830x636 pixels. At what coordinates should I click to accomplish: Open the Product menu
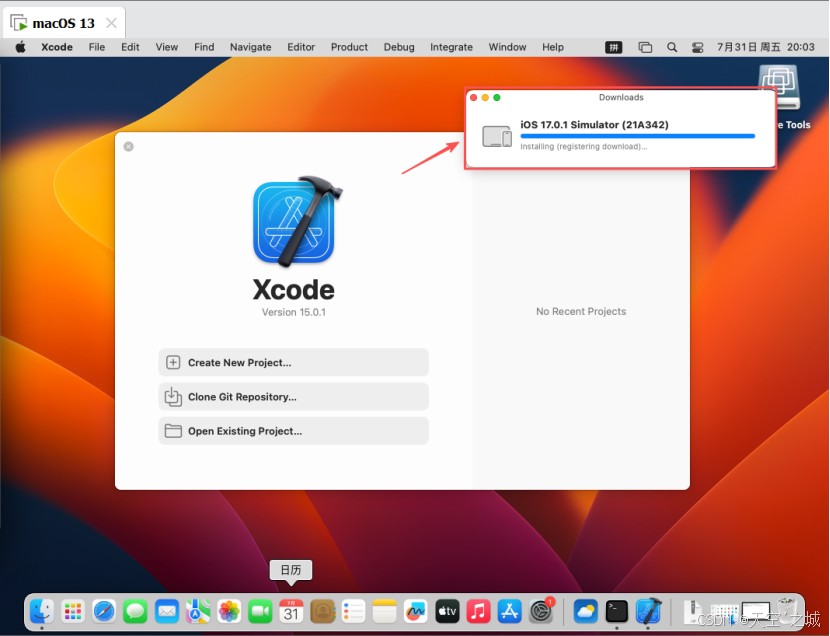(349, 47)
